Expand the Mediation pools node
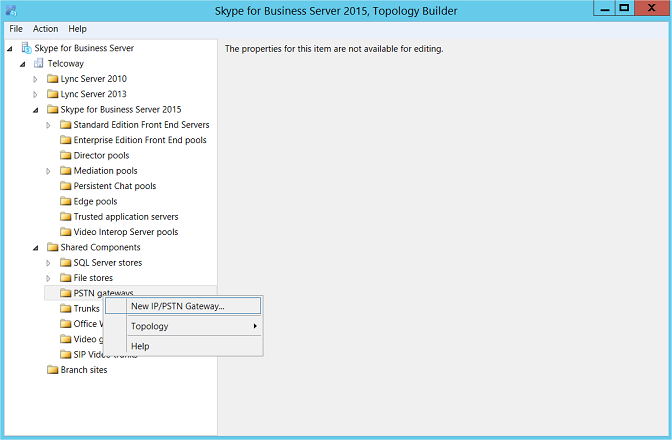Viewport: 672px width, 440px height. pyautogui.click(x=49, y=171)
